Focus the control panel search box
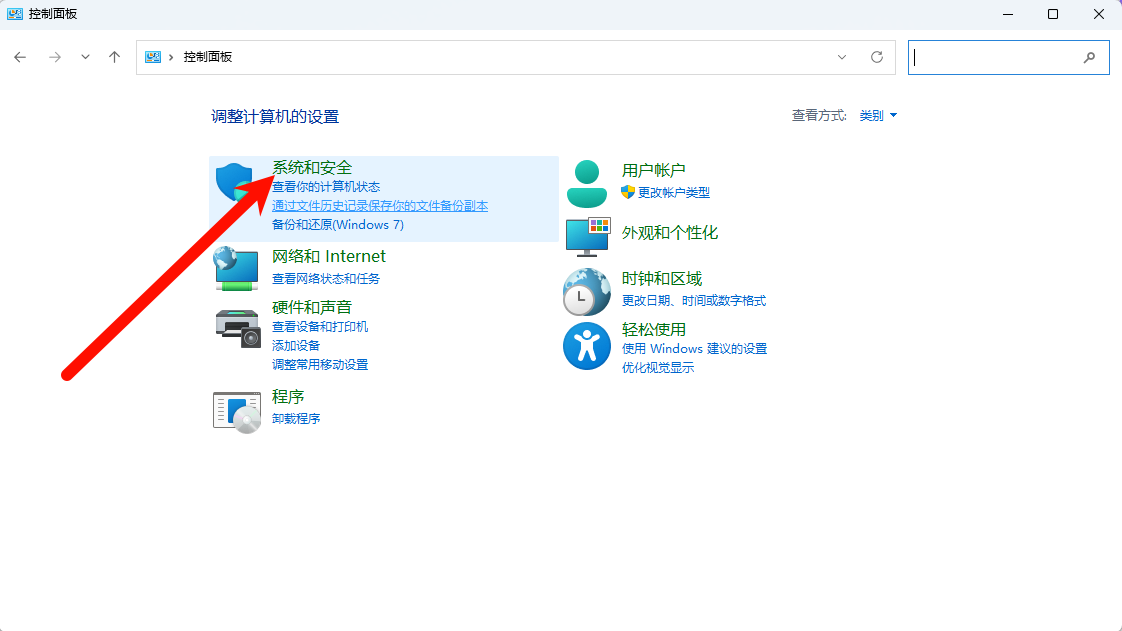The image size is (1122, 631). tap(1009, 57)
